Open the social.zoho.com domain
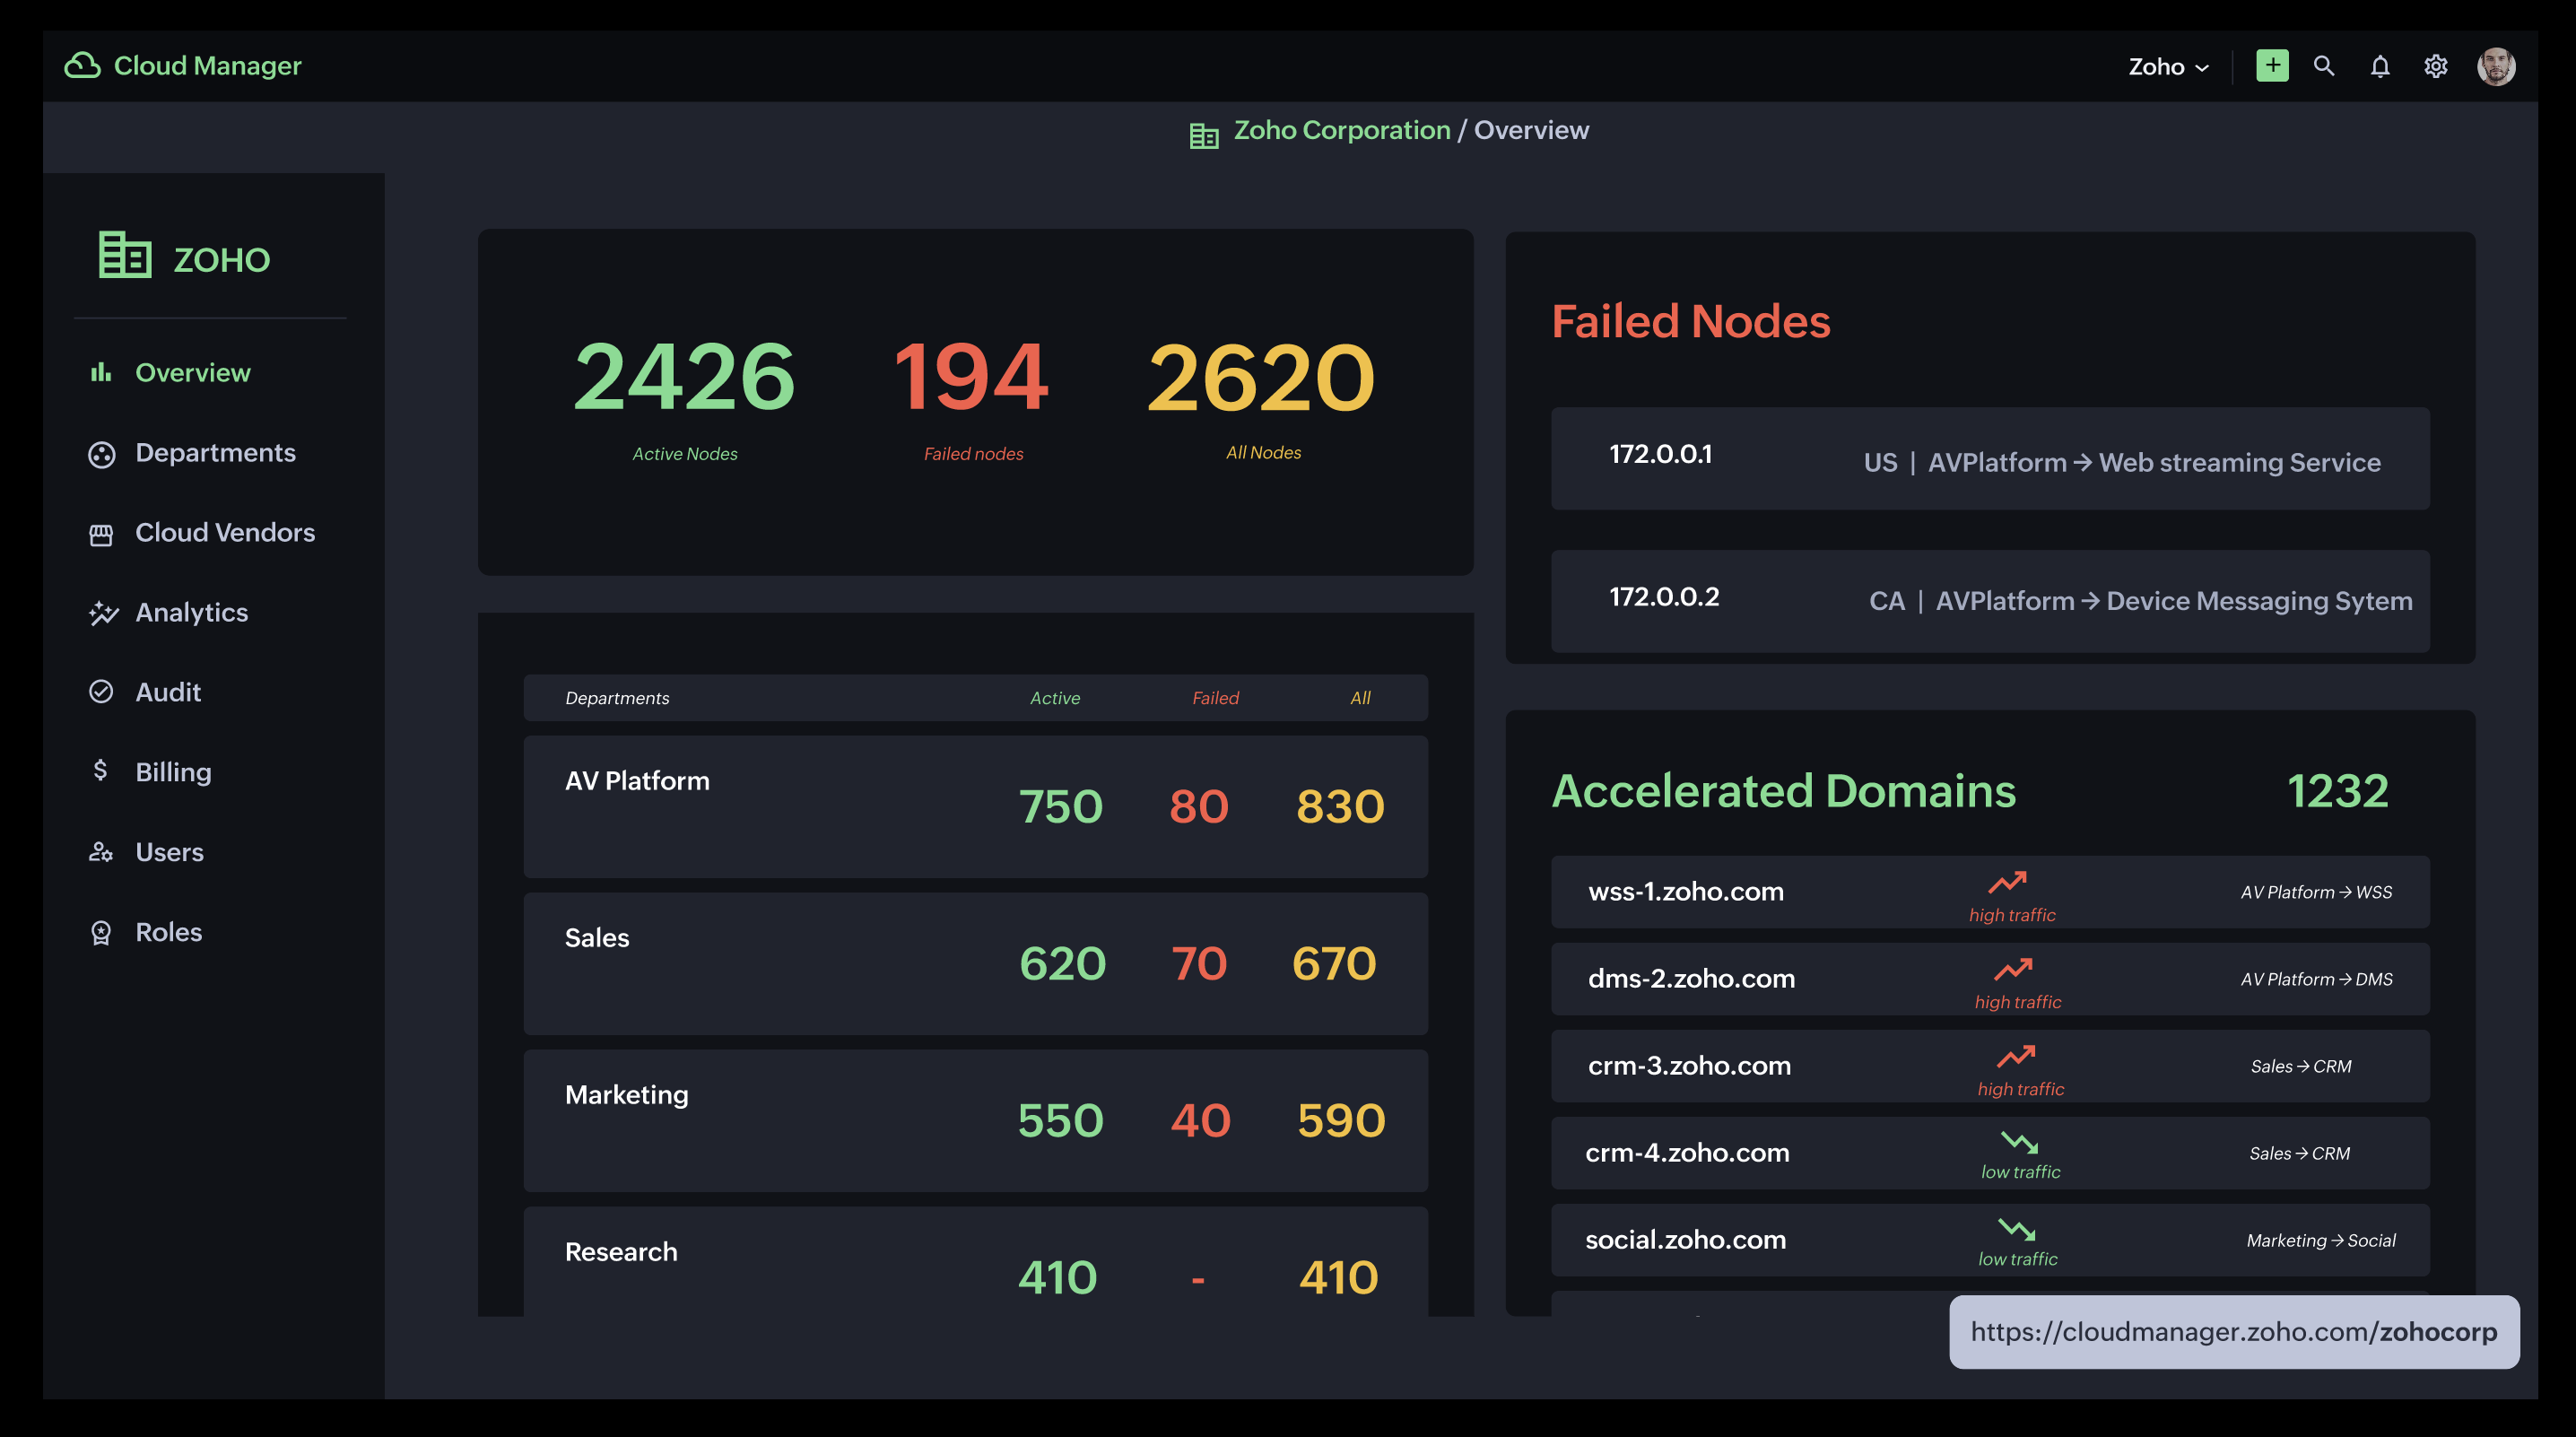2576x1437 pixels. (x=1990, y=1240)
